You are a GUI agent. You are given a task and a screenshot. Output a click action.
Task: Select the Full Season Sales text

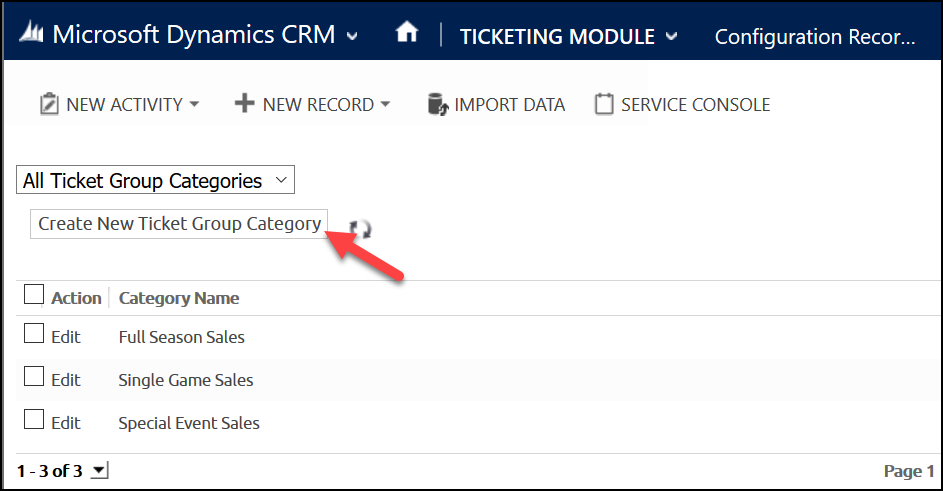(182, 337)
